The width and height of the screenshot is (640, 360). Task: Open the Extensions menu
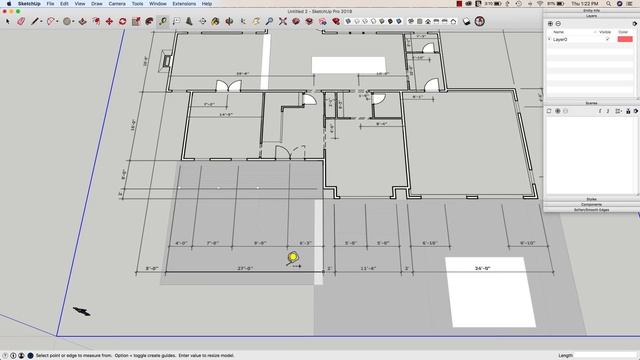coord(184,4)
